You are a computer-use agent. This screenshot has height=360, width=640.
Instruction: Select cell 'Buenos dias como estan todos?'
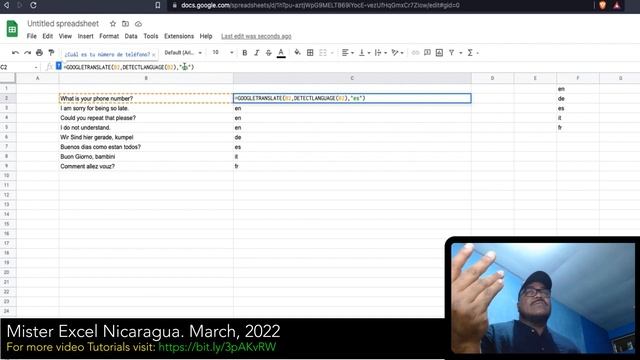pyautogui.click(x=146, y=147)
